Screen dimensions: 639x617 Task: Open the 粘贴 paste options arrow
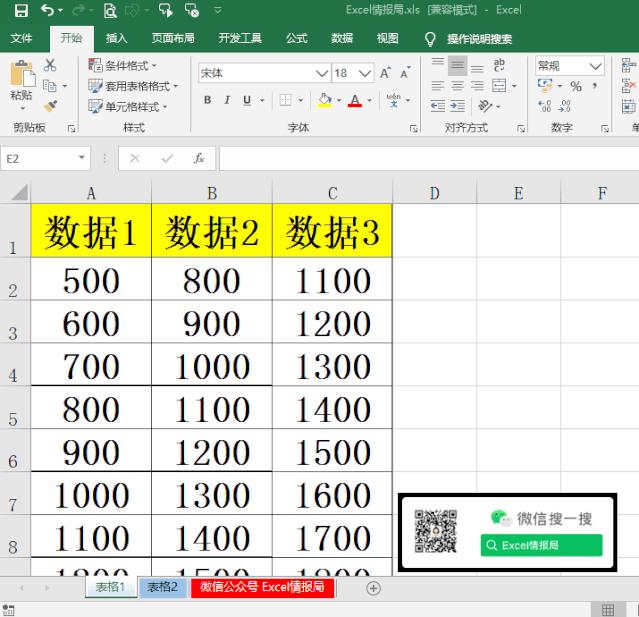pos(22,108)
